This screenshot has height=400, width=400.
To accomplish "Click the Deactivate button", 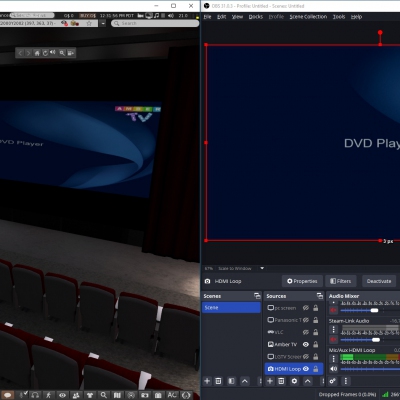I will [379, 281].
